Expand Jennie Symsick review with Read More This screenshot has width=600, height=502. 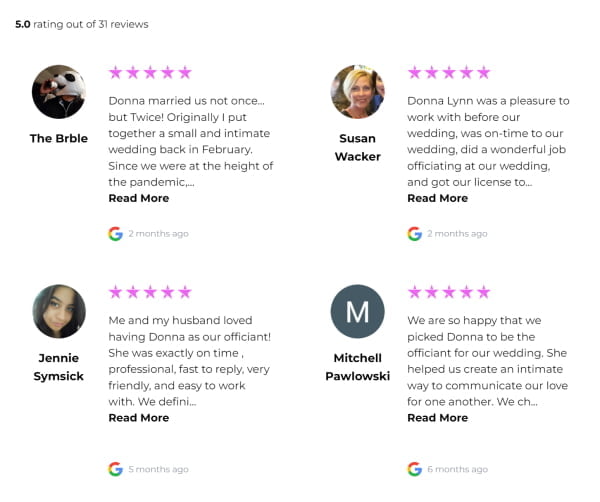(139, 418)
